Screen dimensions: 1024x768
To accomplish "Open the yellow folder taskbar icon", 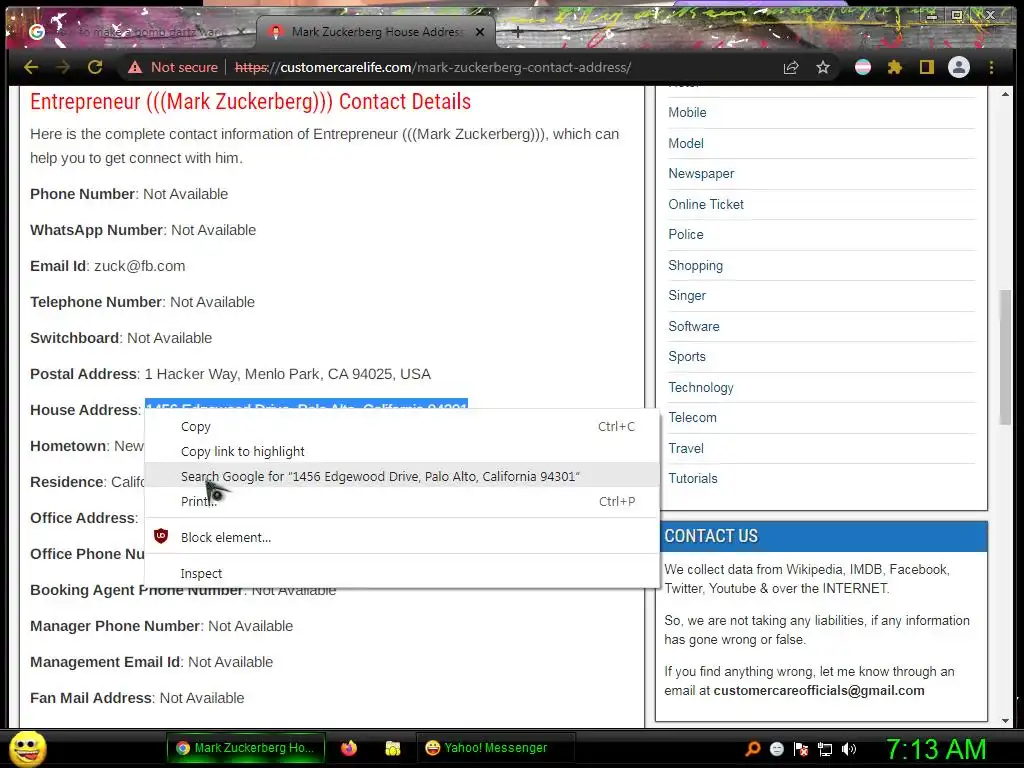I will (x=392, y=748).
